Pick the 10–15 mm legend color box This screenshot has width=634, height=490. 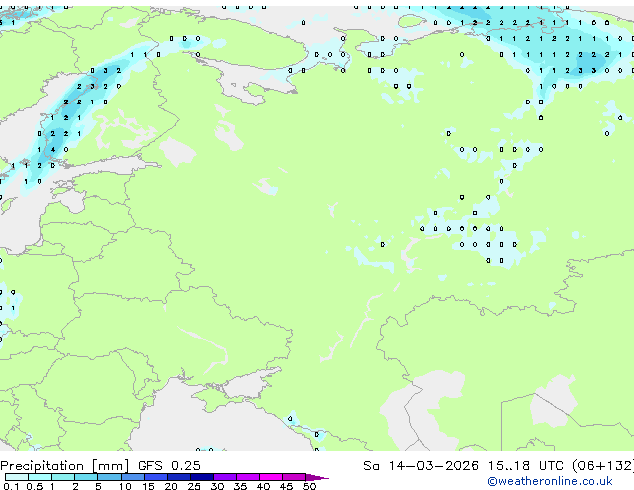click(x=132, y=477)
